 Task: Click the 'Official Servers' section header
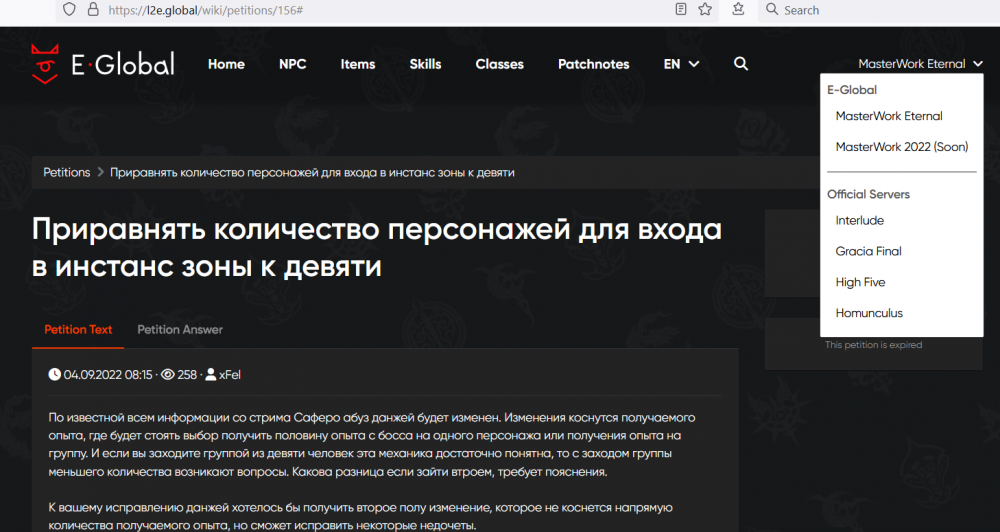[868, 194]
